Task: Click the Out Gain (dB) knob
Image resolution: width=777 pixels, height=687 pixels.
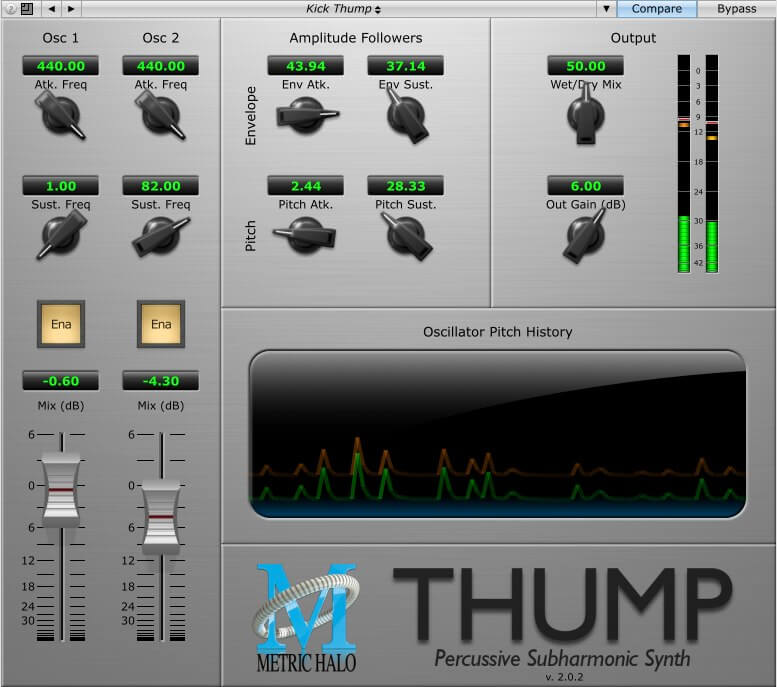Action: click(x=585, y=236)
